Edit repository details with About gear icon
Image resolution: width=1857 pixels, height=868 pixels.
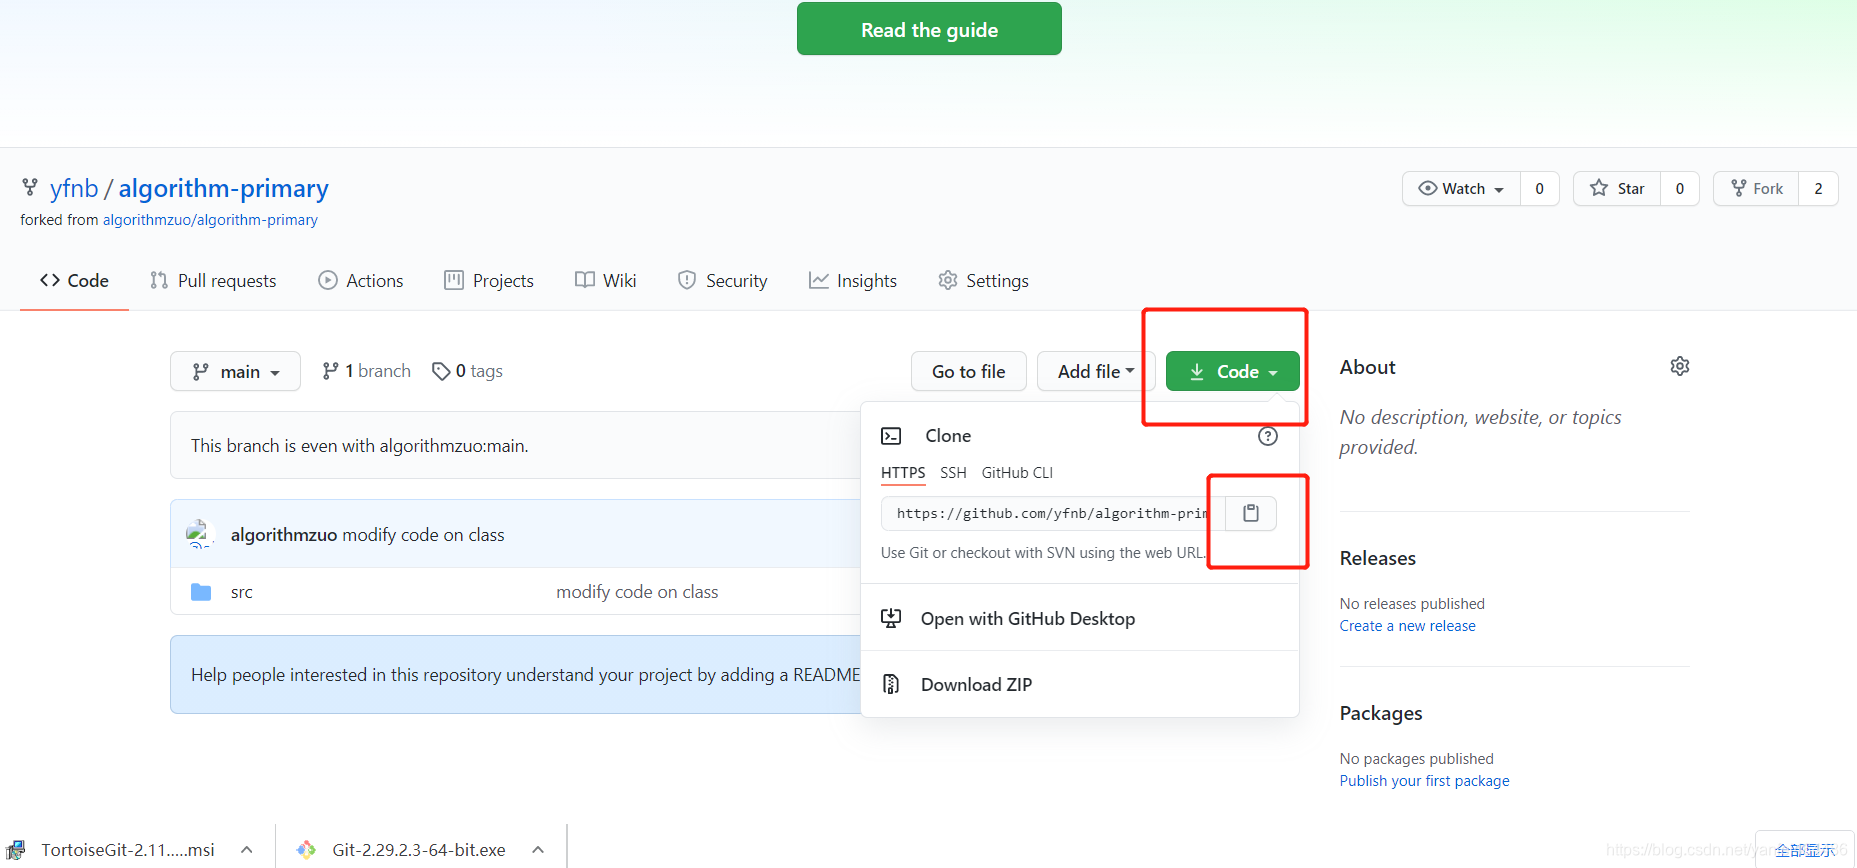tap(1680, 366)
